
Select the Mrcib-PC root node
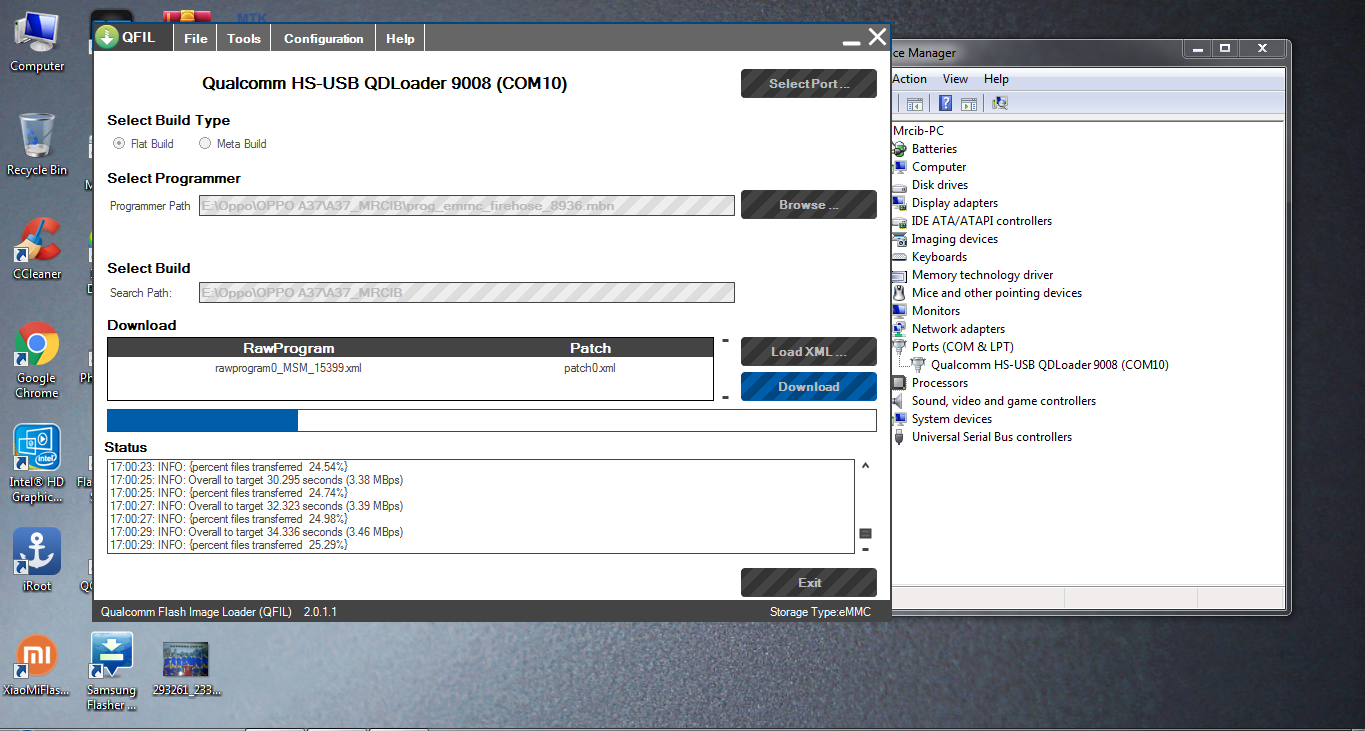click(x=920, y=131)
